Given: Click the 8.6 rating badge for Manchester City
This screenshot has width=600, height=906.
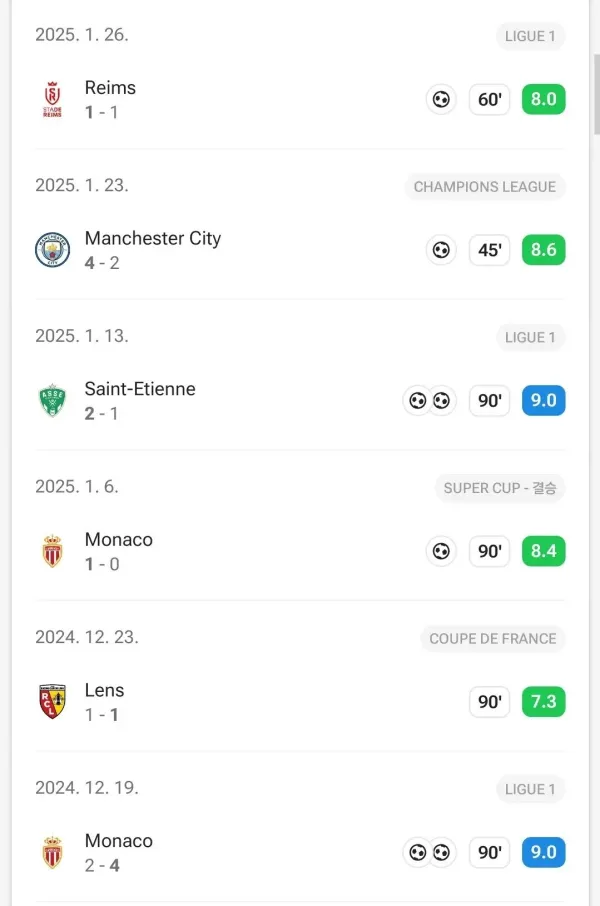Looking at the screenshot, I should (x=543, y=250).
